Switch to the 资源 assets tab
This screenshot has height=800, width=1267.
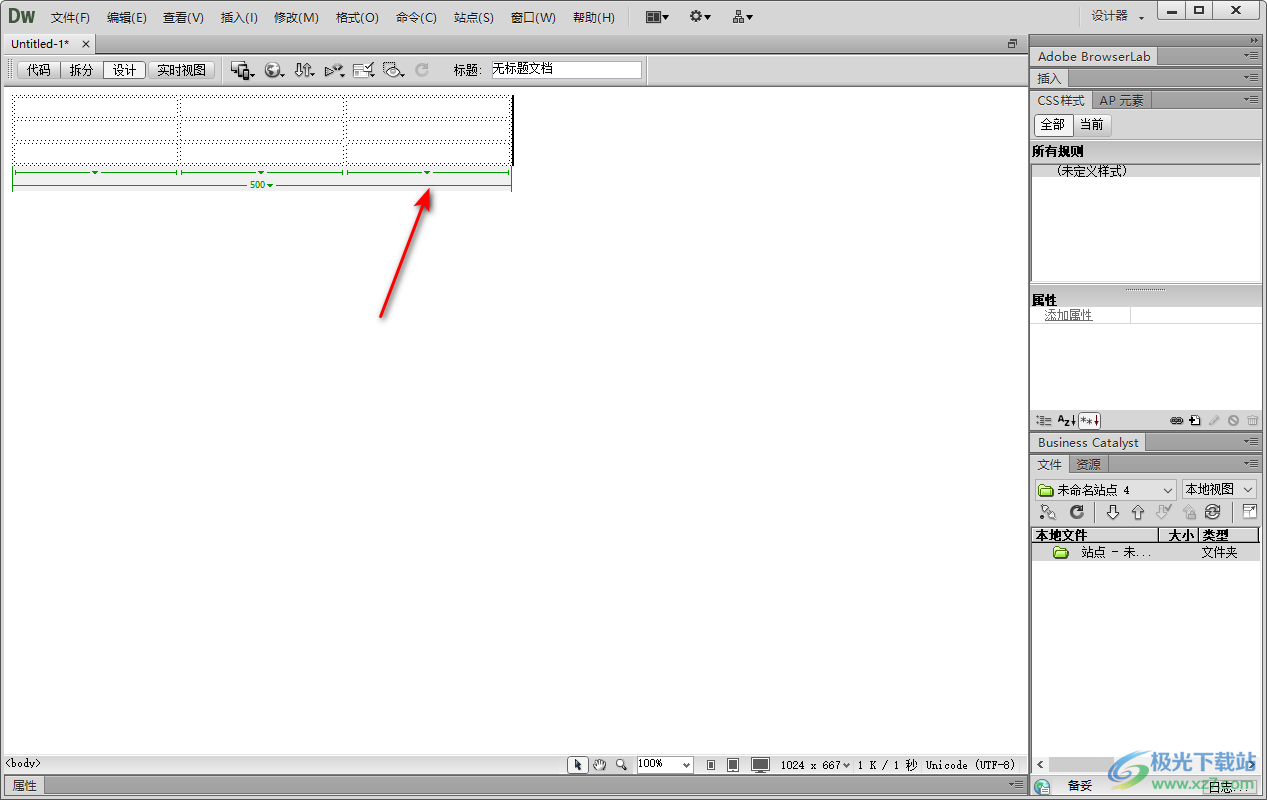point(1088,464)
